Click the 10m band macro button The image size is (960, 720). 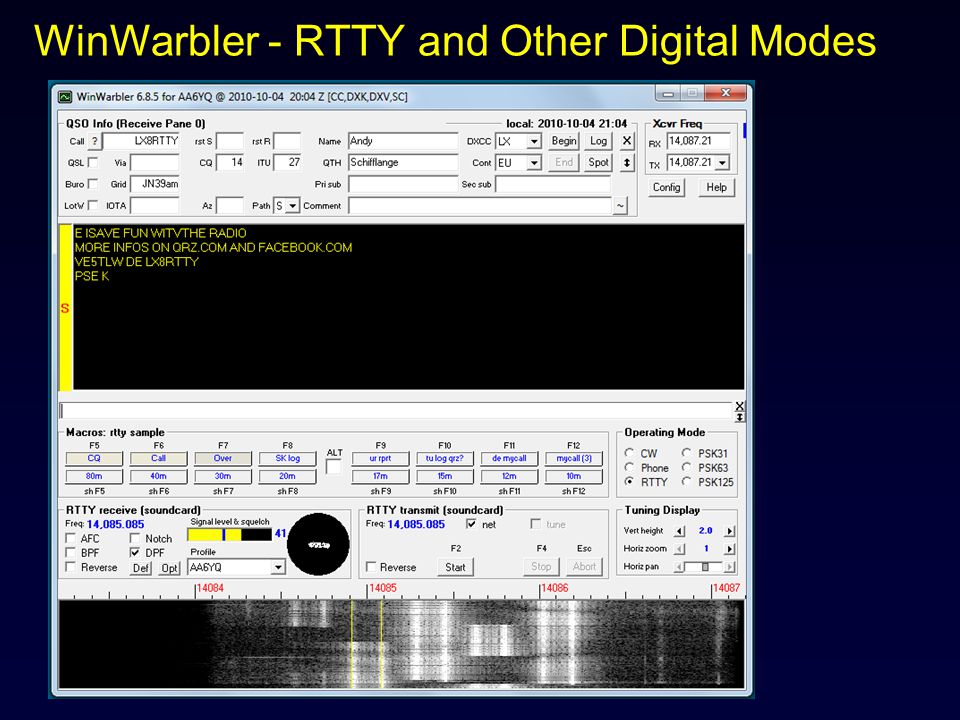click(x=574, y=476)
